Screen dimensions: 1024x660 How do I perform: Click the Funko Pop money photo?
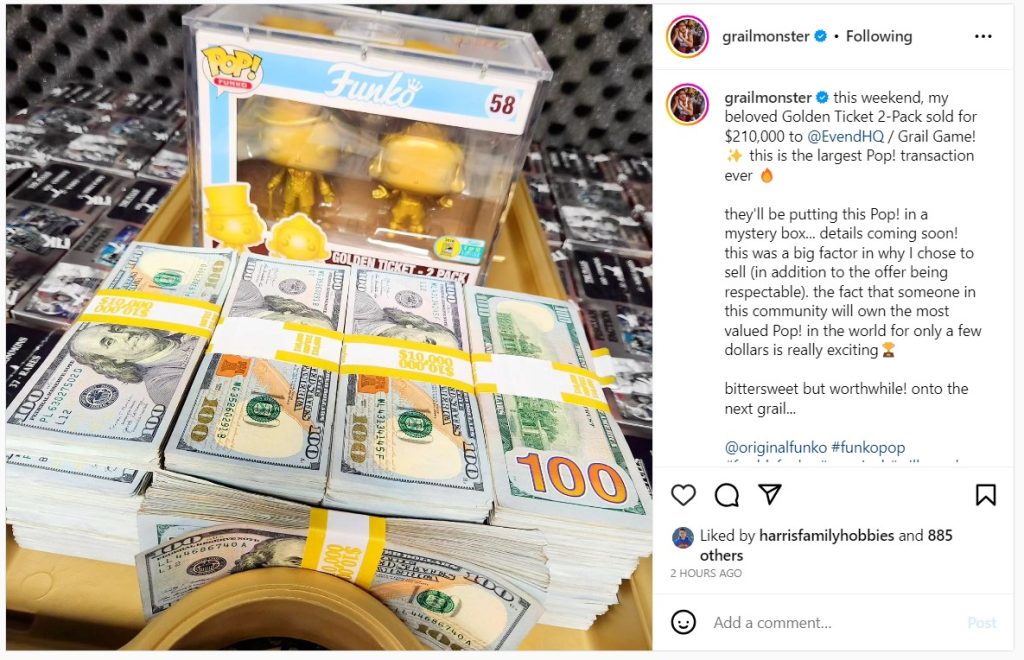329,327
